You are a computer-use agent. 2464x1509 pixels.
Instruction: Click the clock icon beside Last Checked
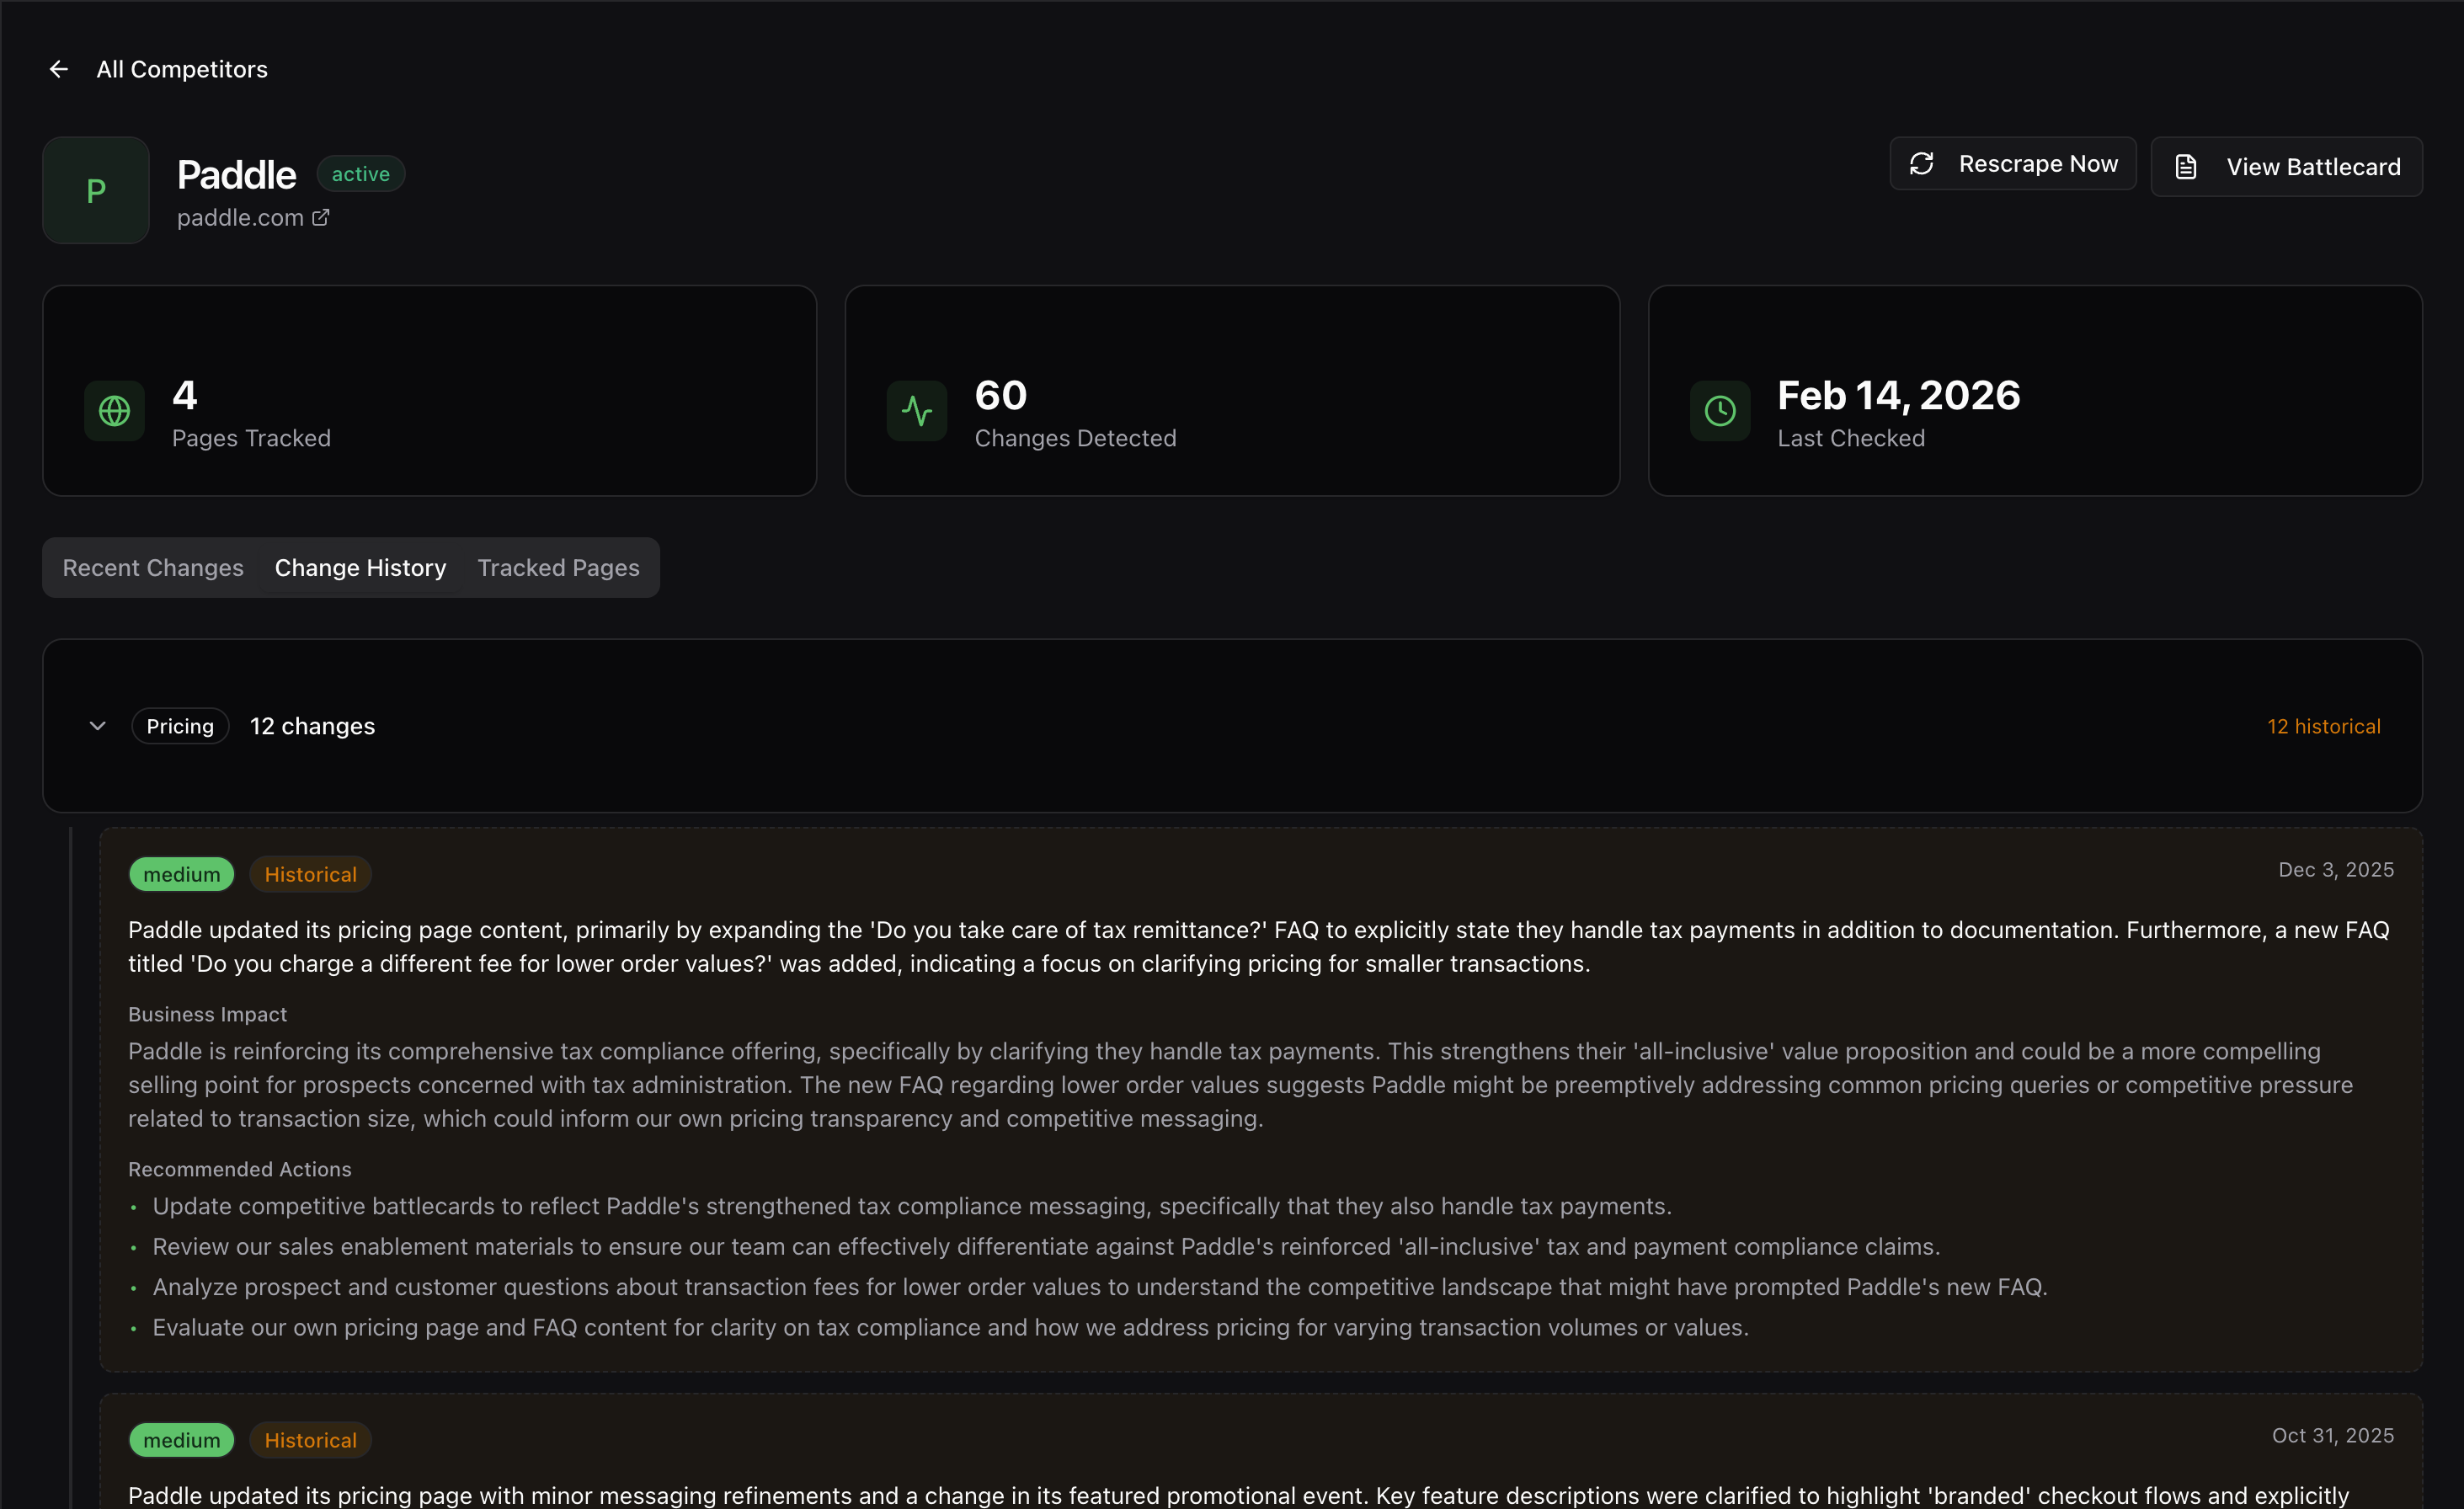[x=1719, y=410]
